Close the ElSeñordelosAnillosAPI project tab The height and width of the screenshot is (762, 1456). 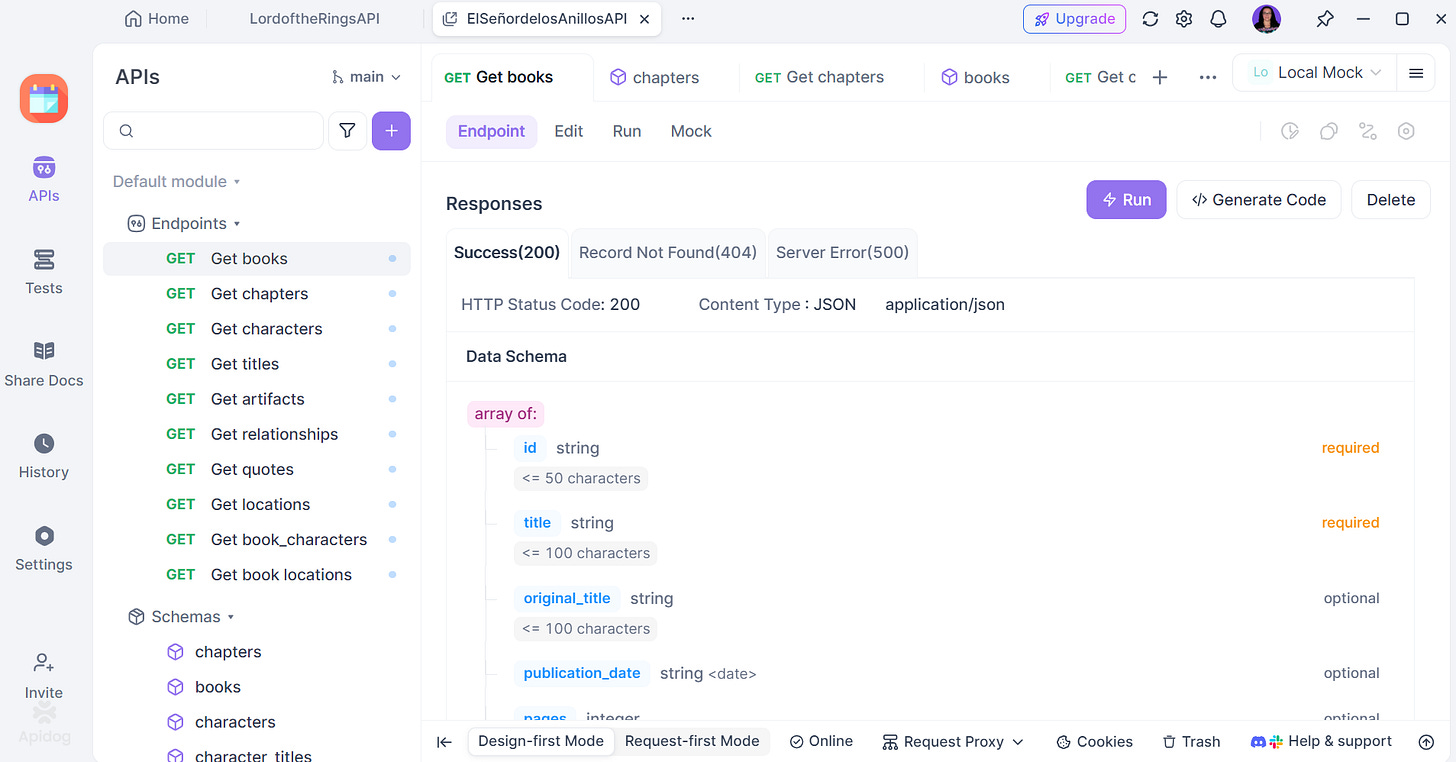tap(645, 19)
